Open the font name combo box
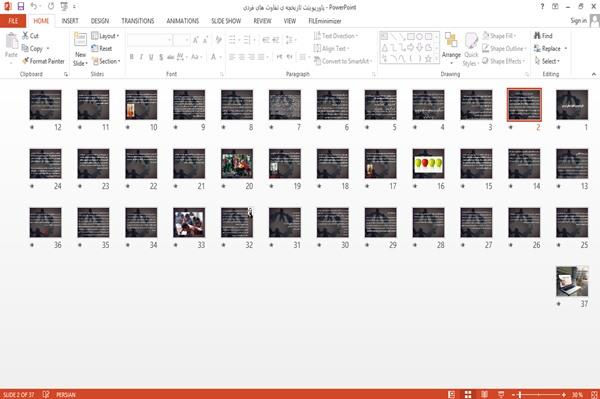This screenshot has width=600, height=399. click(x=149, y=40)
